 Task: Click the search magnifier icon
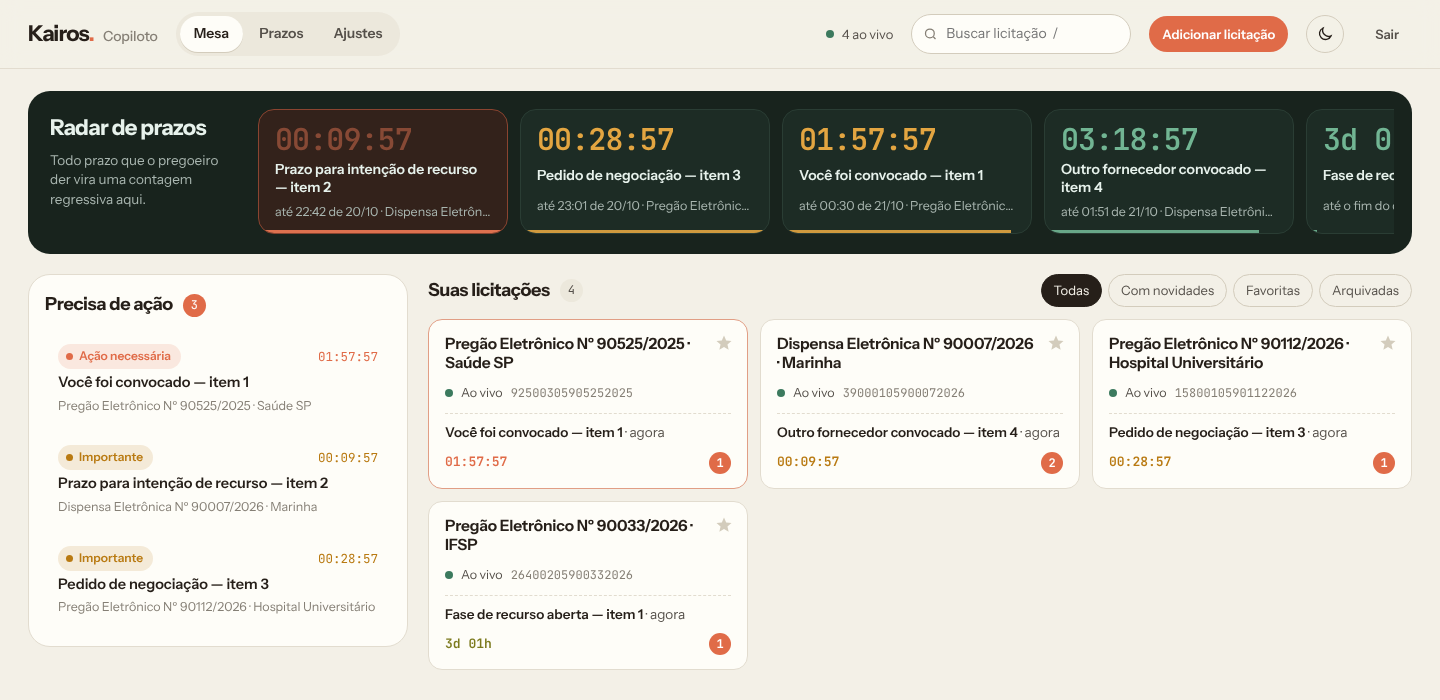pyautogui.click(x=930, y=34)
